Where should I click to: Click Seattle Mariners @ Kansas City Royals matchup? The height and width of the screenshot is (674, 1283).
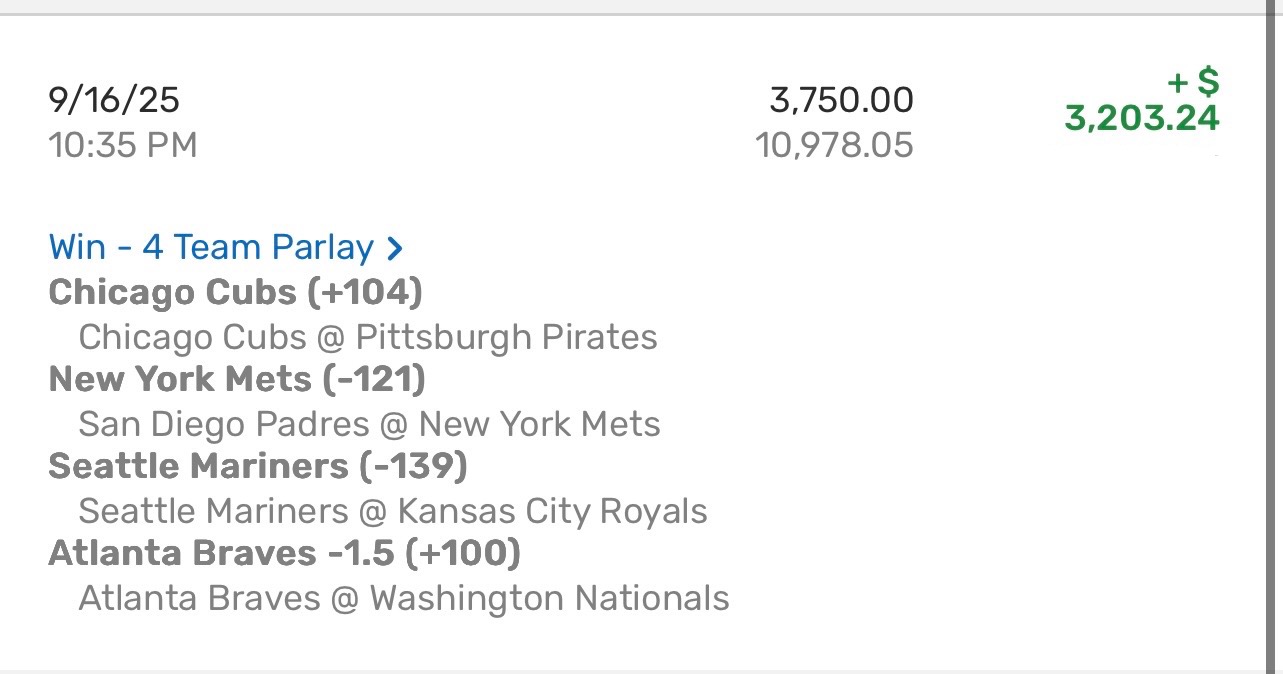392,511
